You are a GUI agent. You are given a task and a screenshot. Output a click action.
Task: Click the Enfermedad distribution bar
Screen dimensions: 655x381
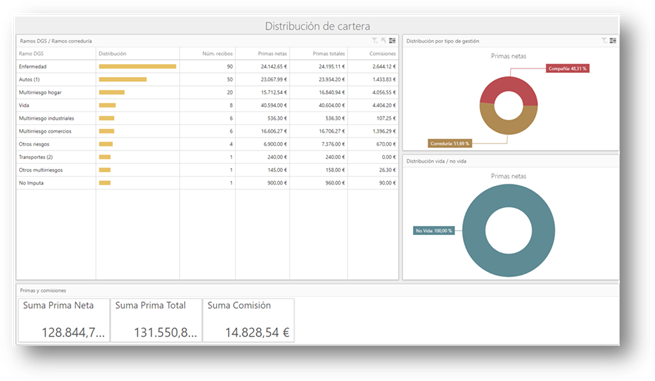pos(137,66)
